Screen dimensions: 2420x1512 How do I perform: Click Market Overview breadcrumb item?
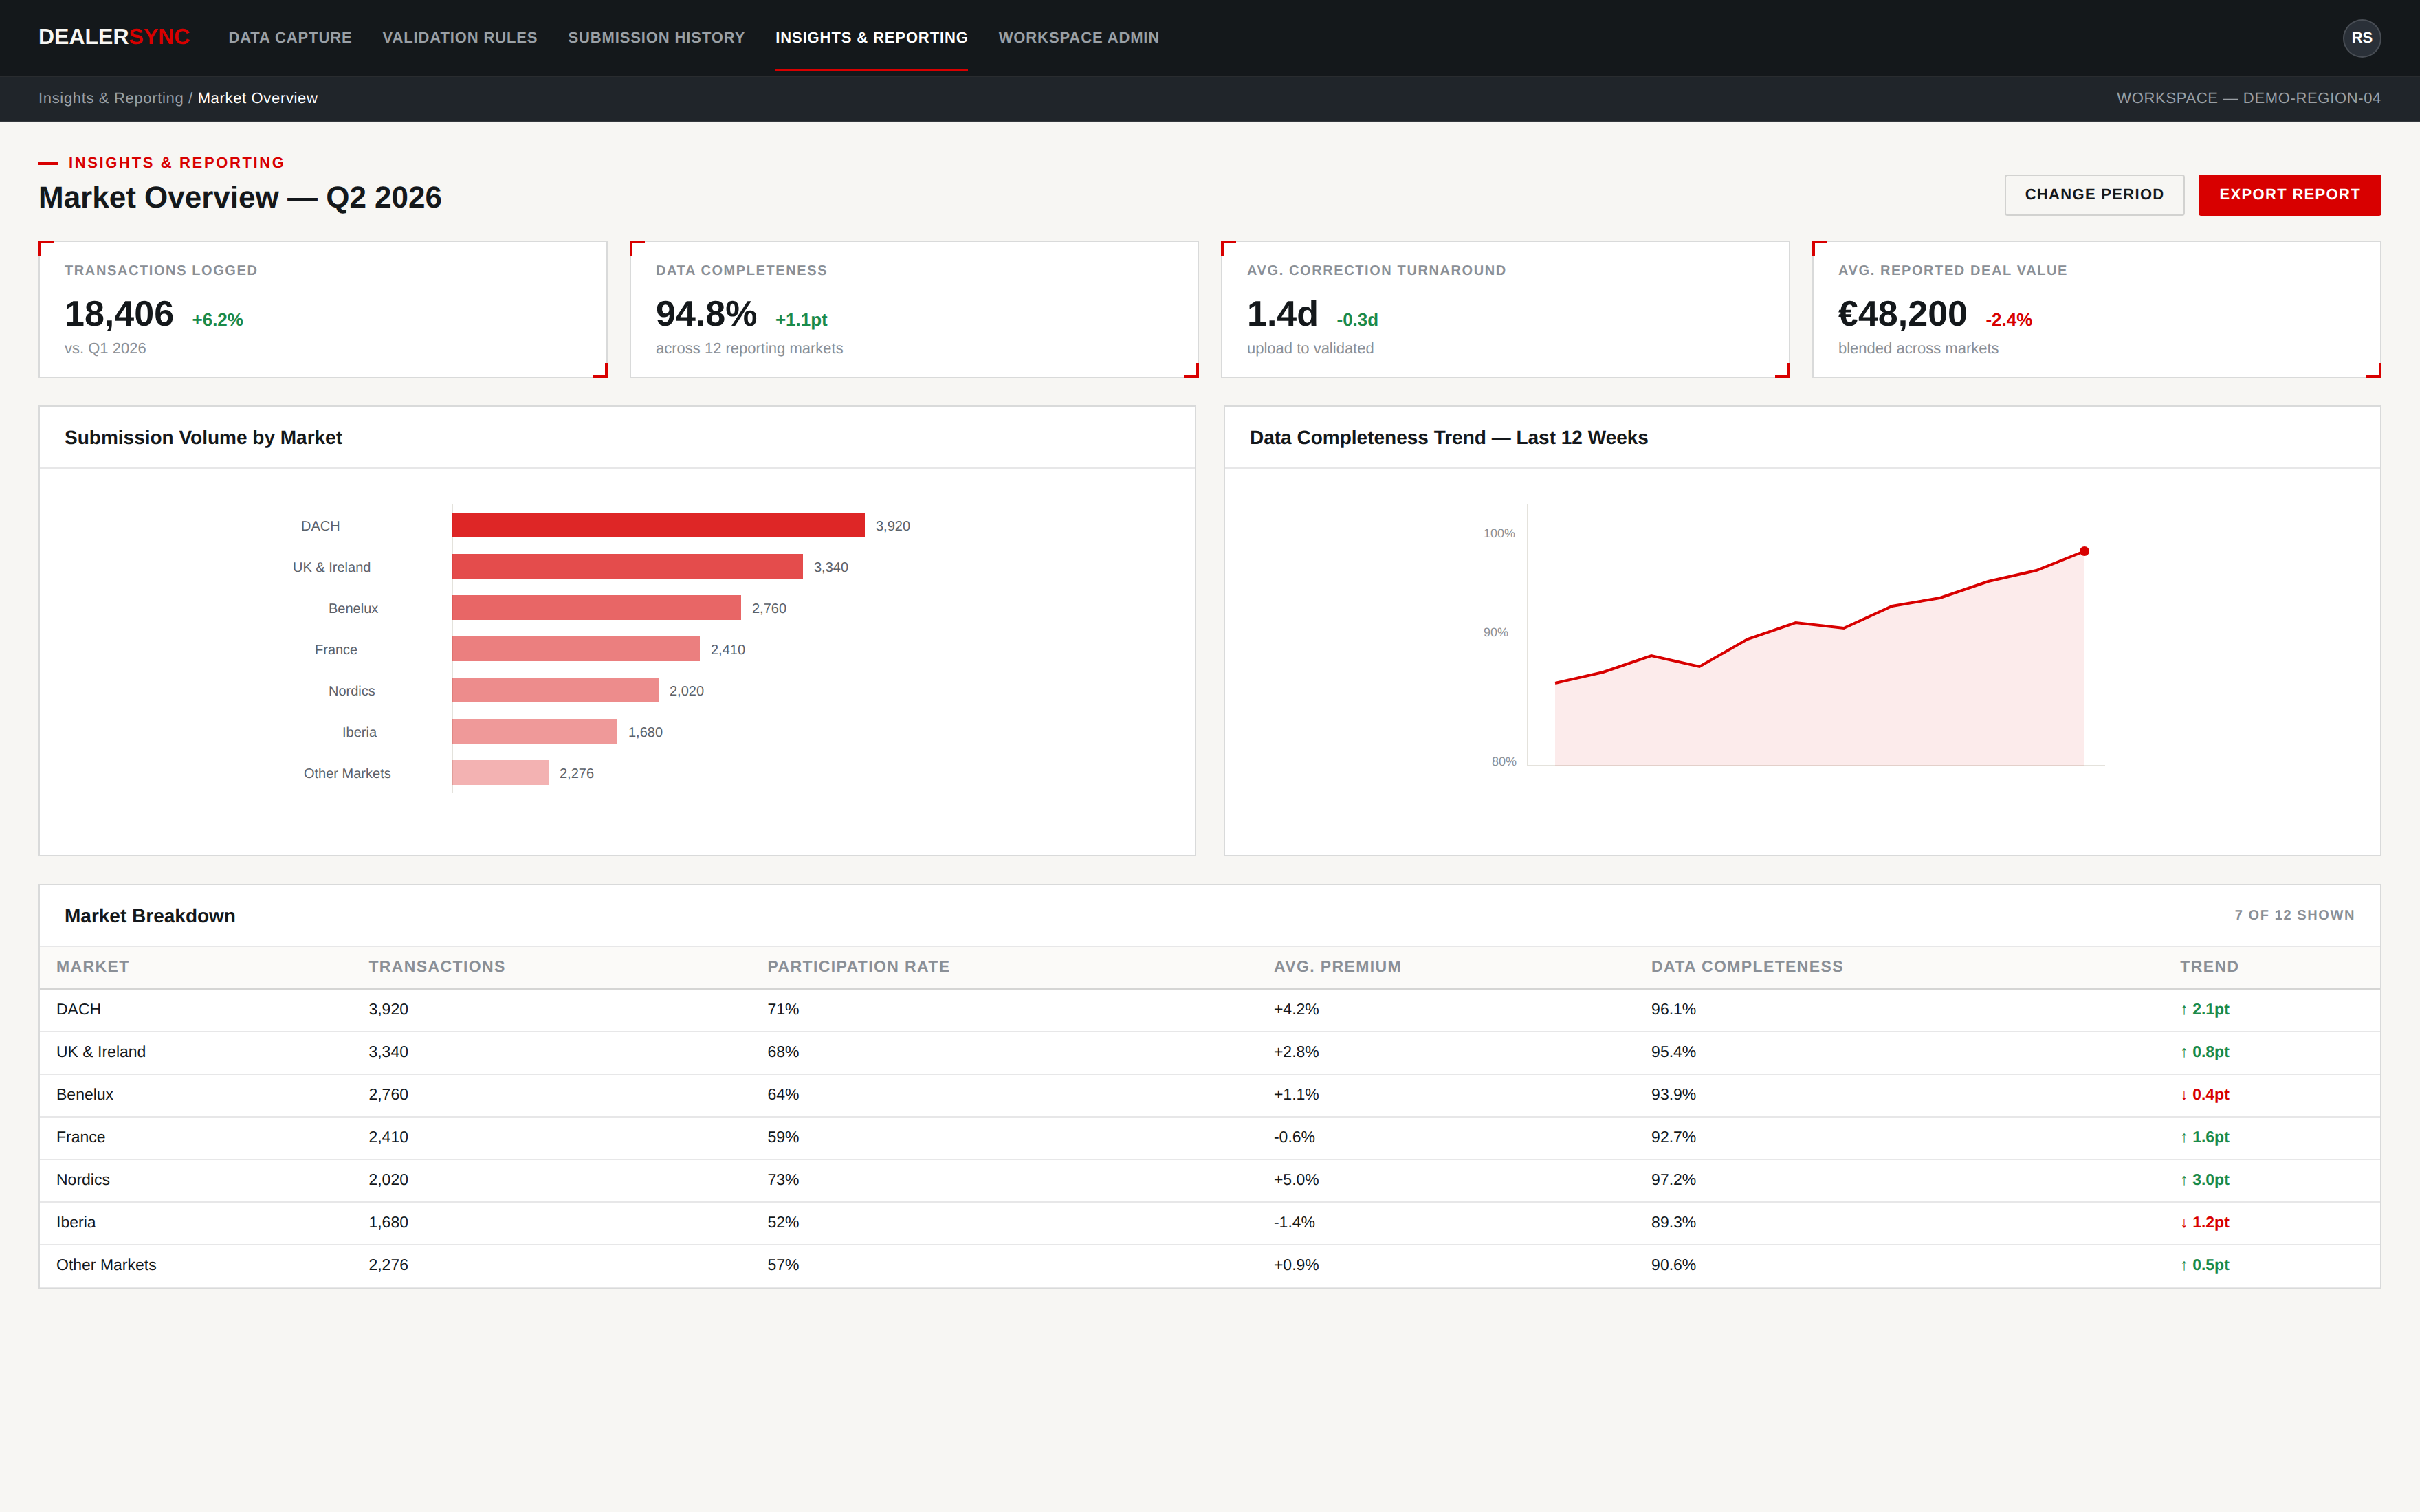click(258, 98)
